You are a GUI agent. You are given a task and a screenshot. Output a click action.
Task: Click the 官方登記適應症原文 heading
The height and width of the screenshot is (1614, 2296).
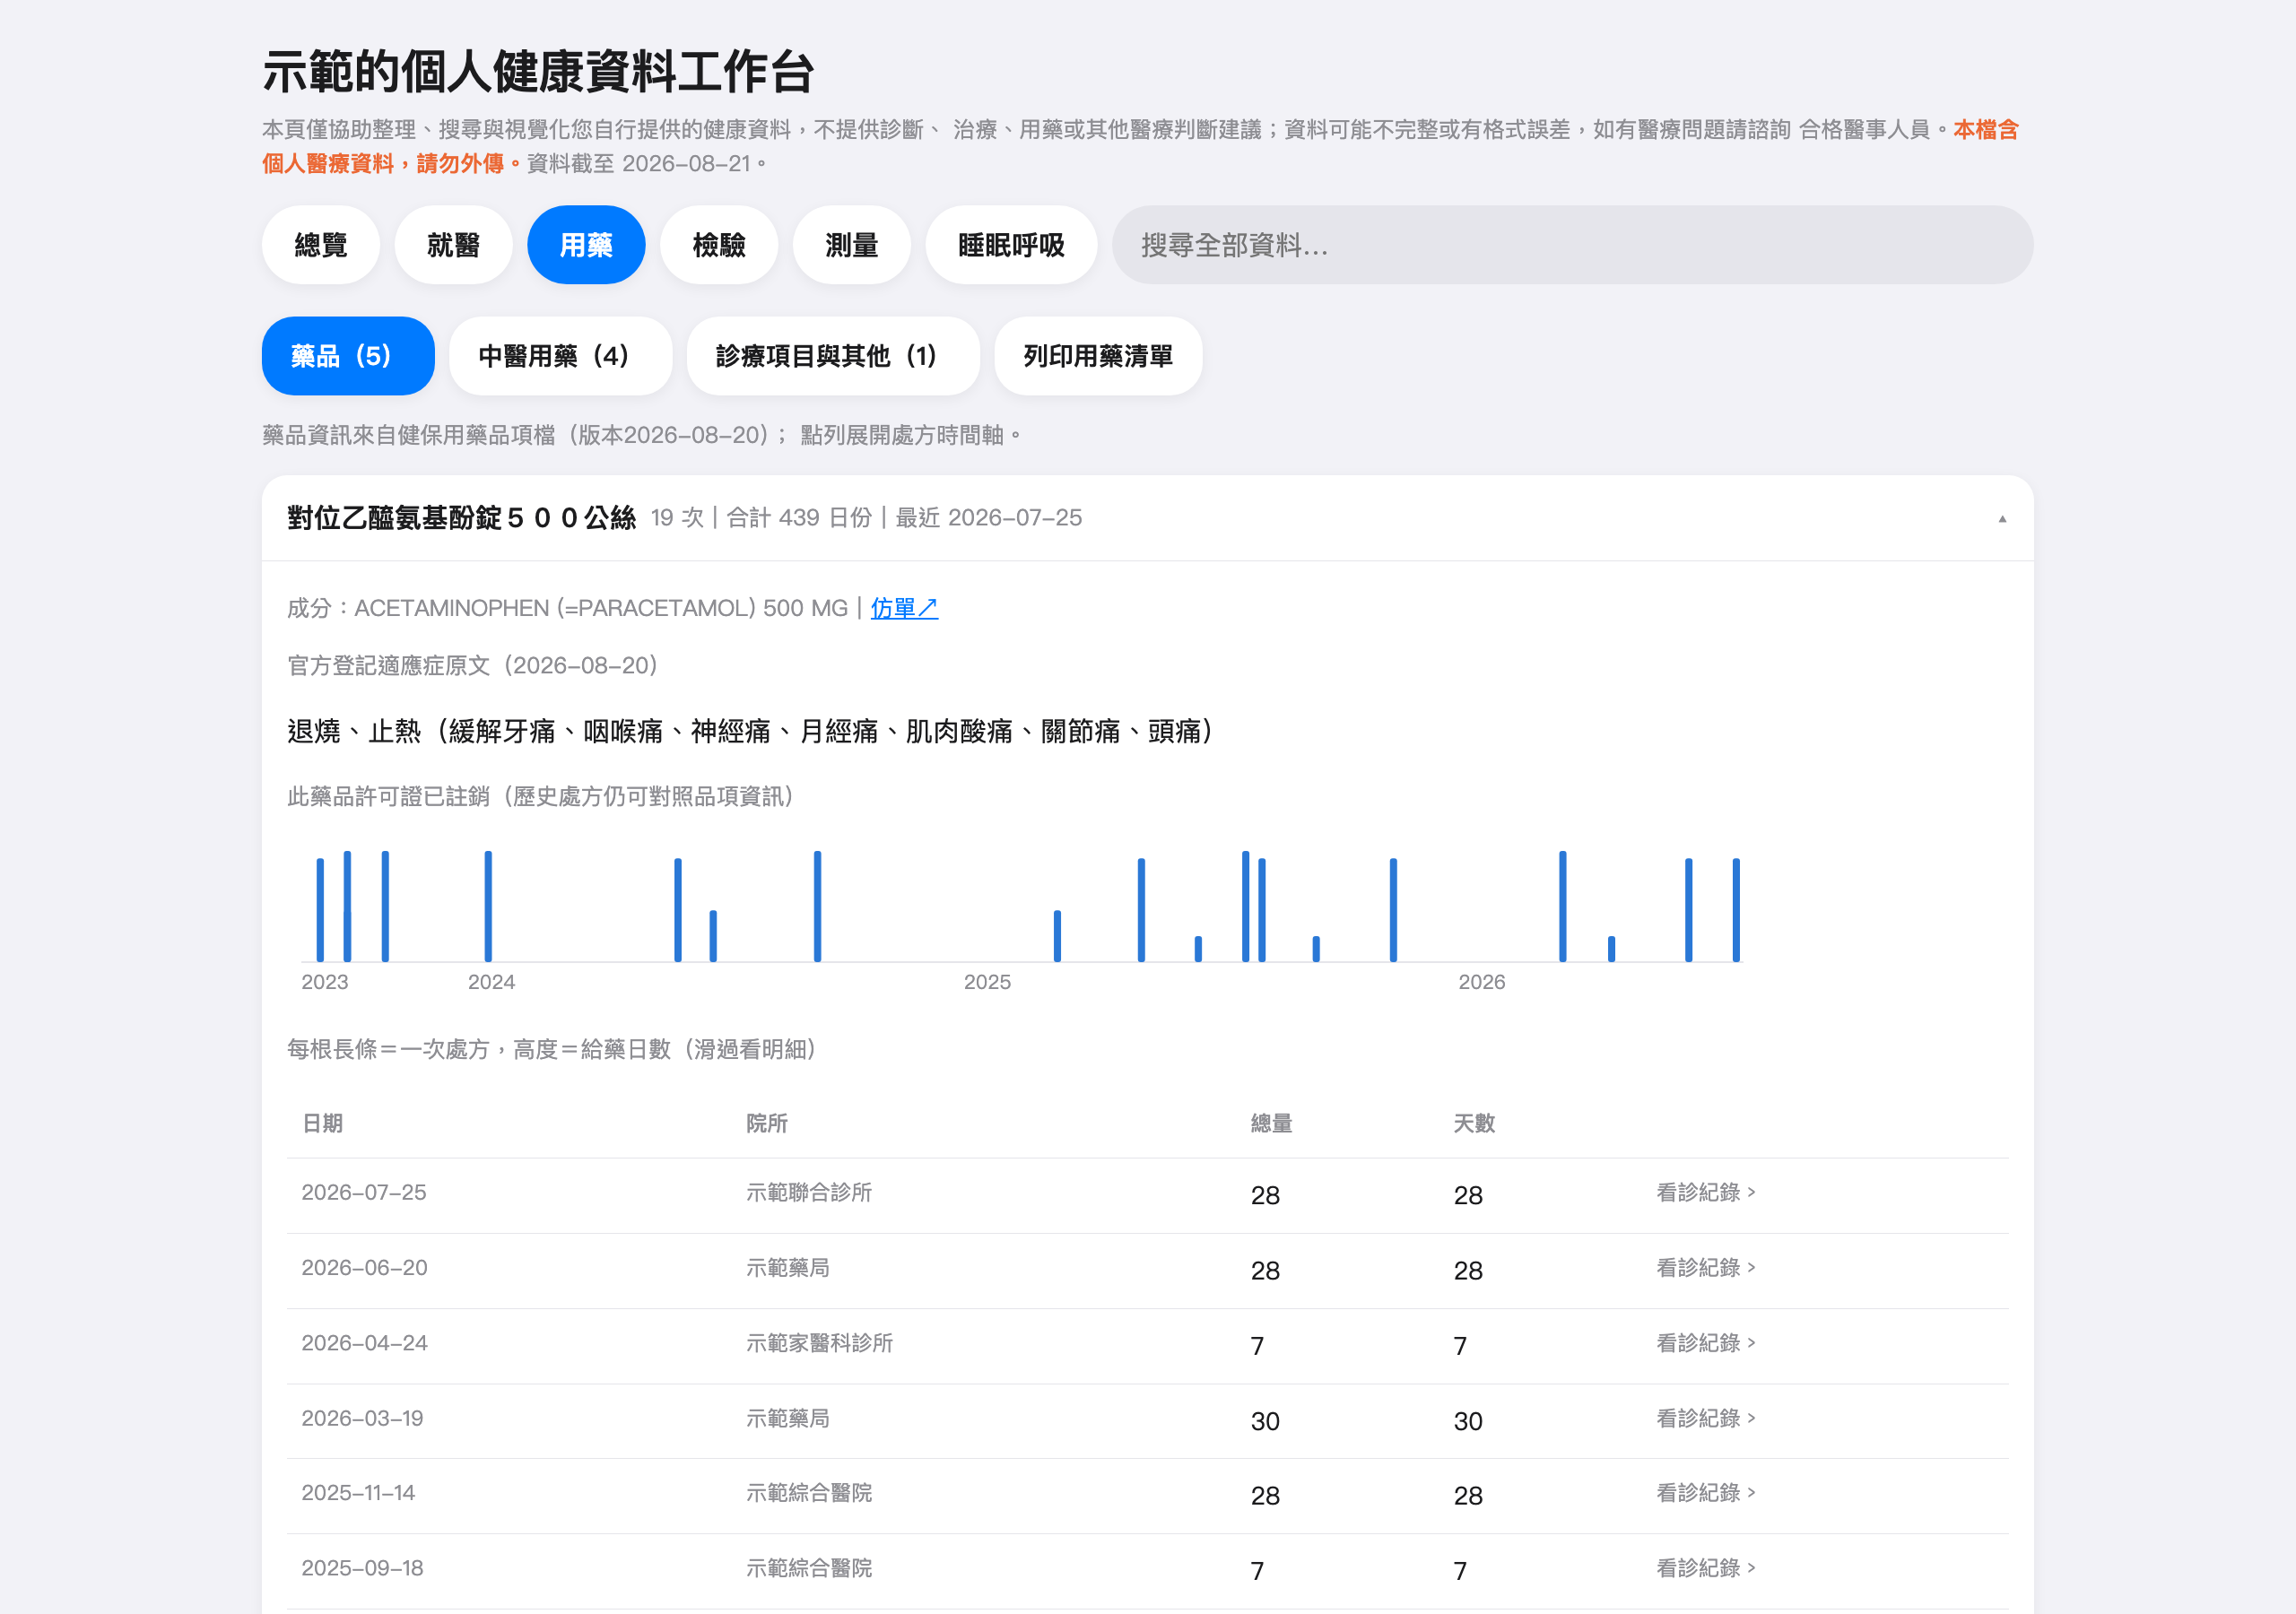(473, 665)
